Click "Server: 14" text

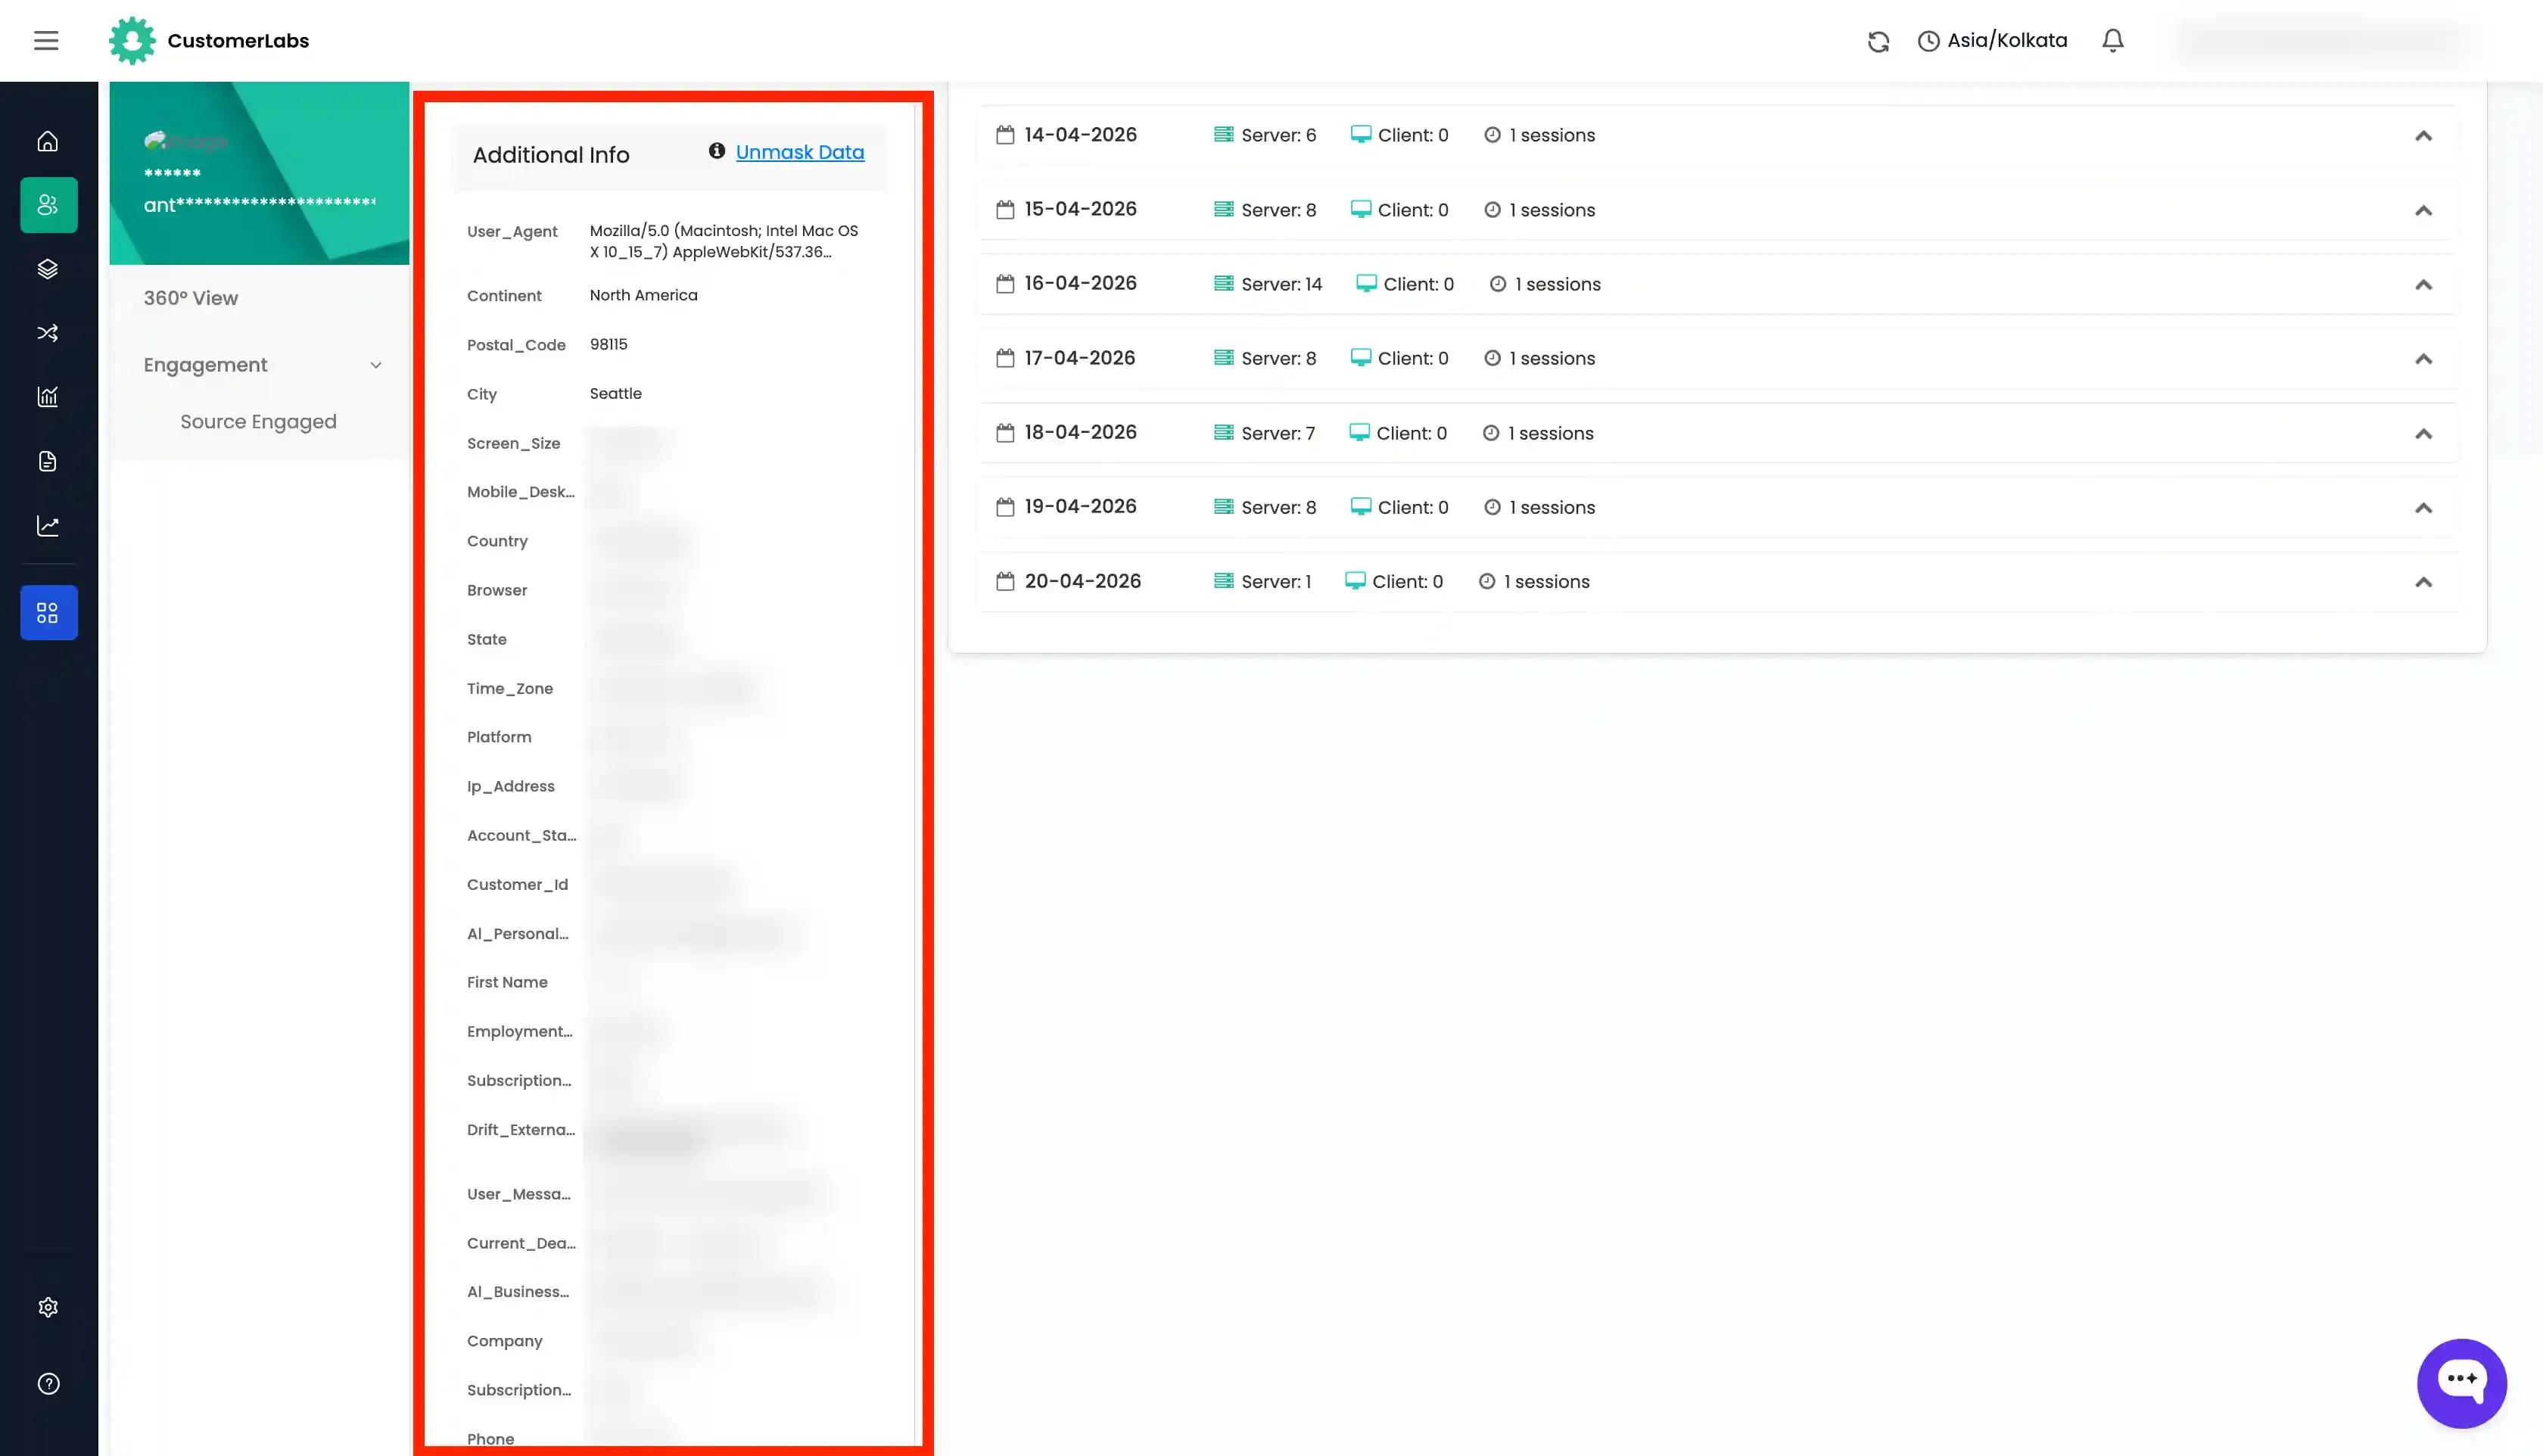(x=1281, y=284)
